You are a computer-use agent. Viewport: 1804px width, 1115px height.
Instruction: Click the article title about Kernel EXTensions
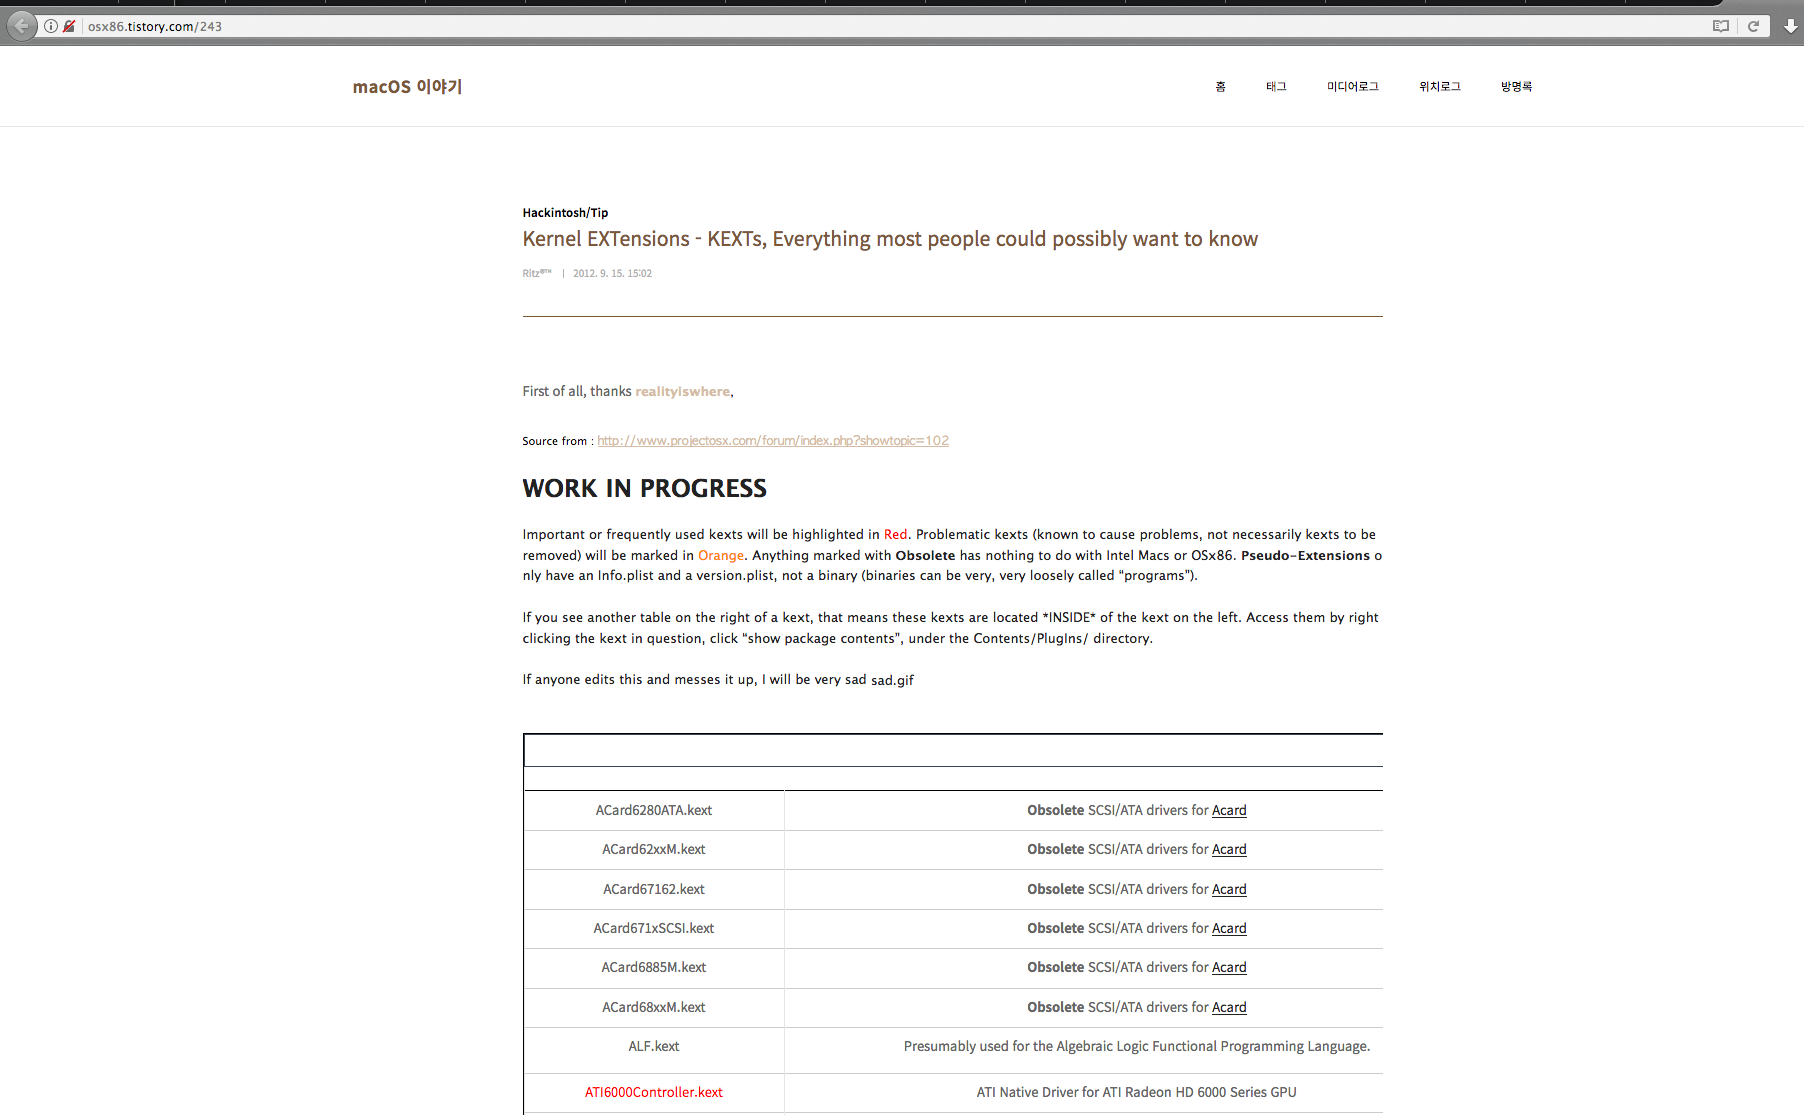[890, 239]
